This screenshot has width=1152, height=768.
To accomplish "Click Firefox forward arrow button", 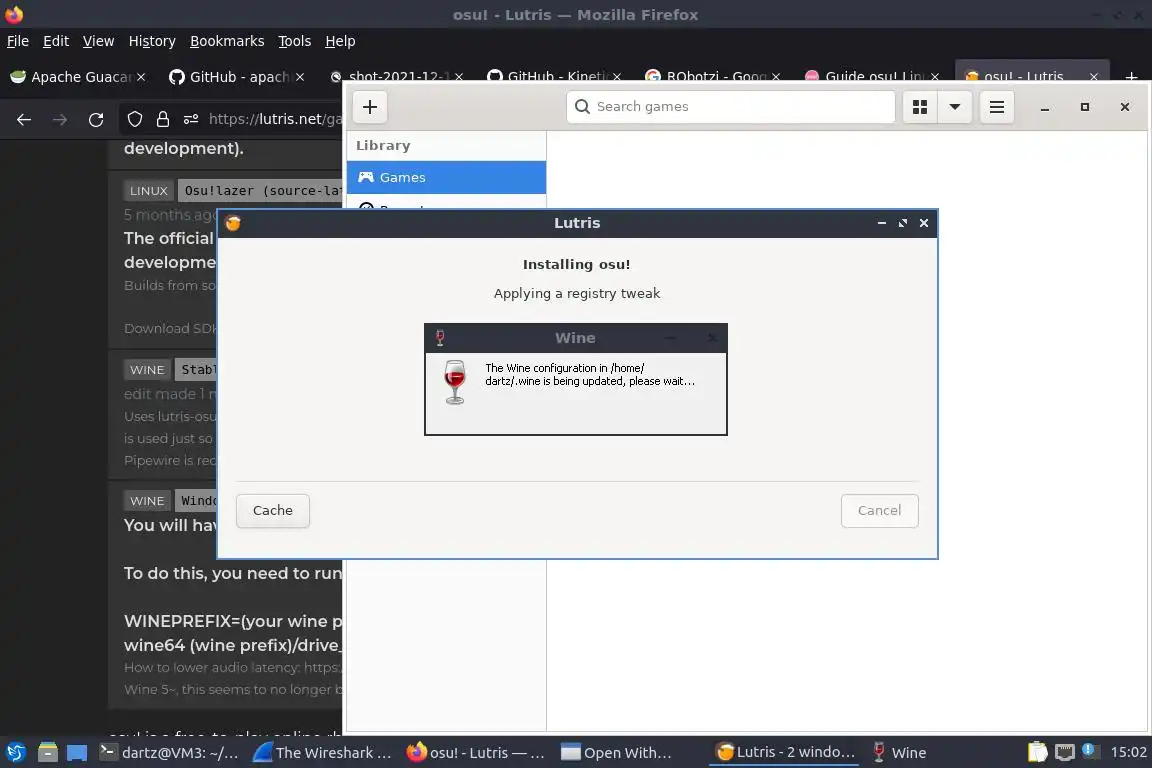I will 60,120.
